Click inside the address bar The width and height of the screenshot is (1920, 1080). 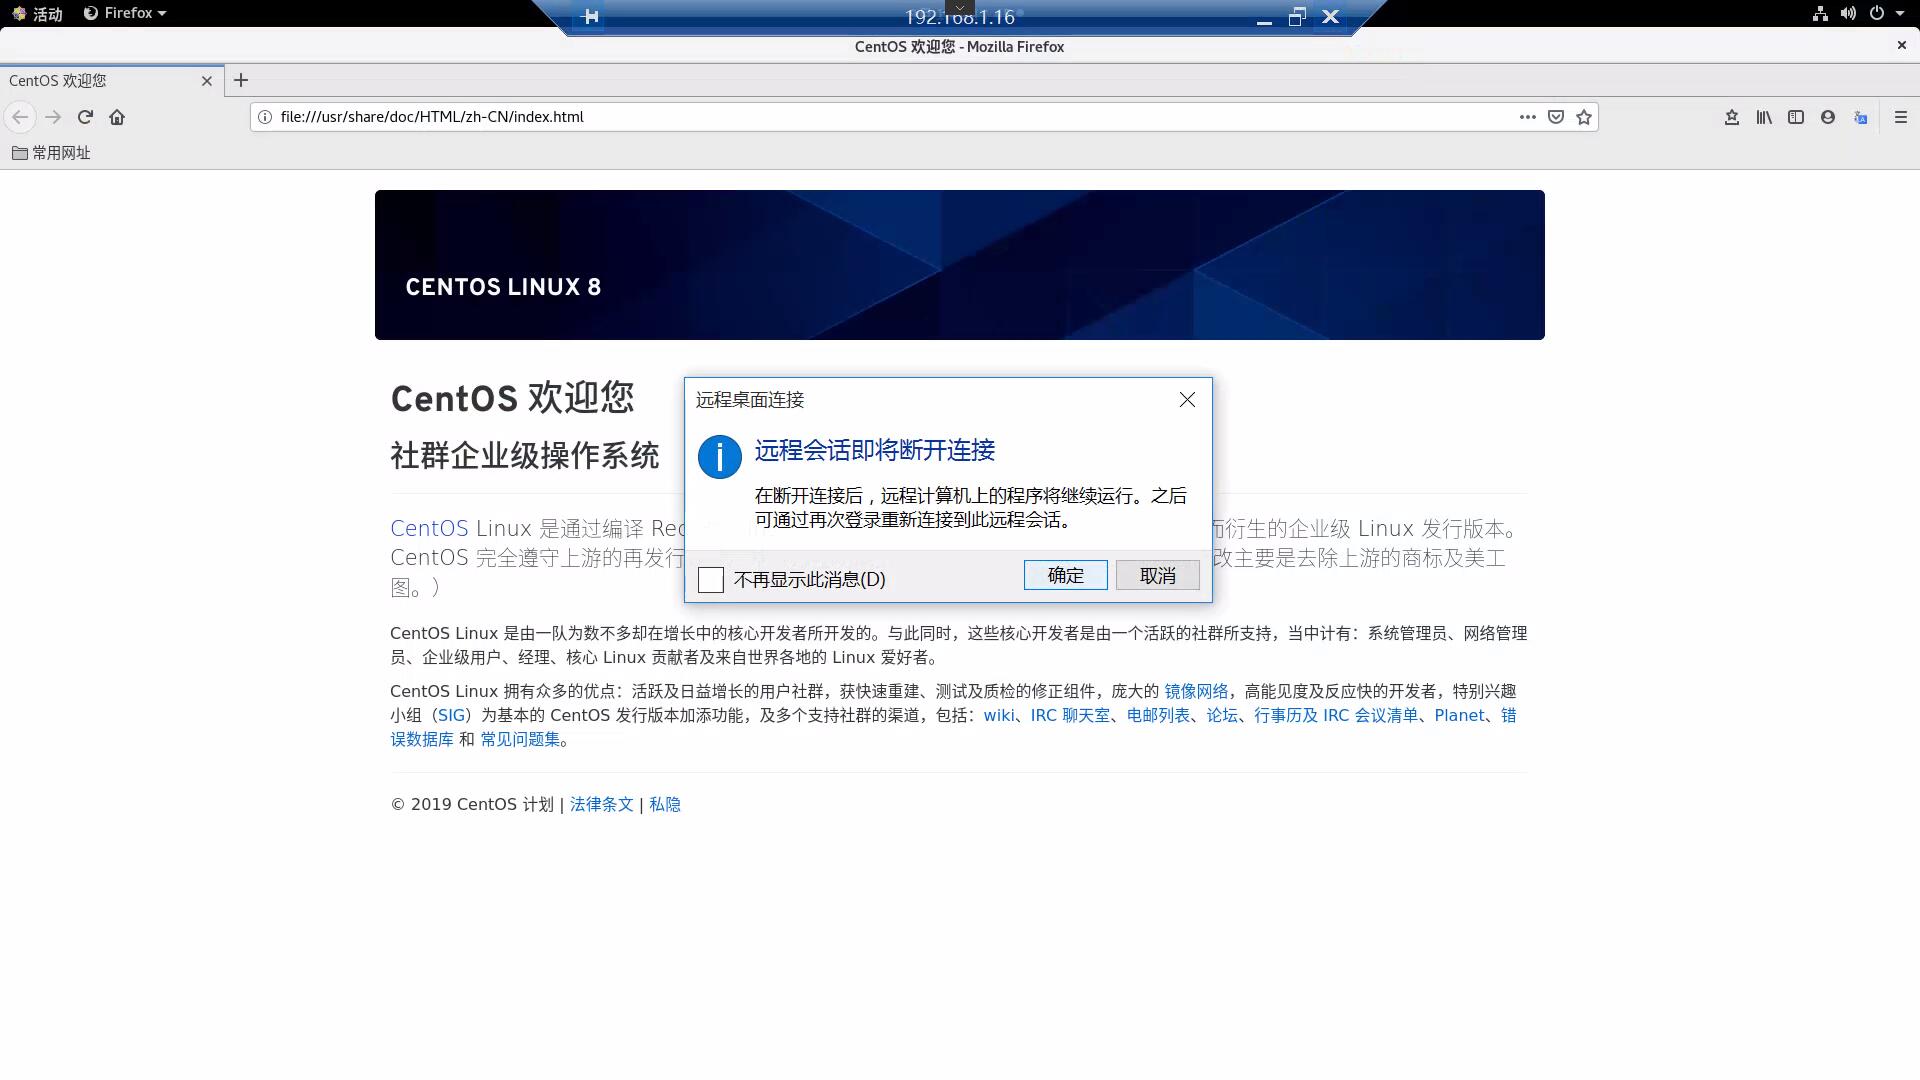(800, 117)
